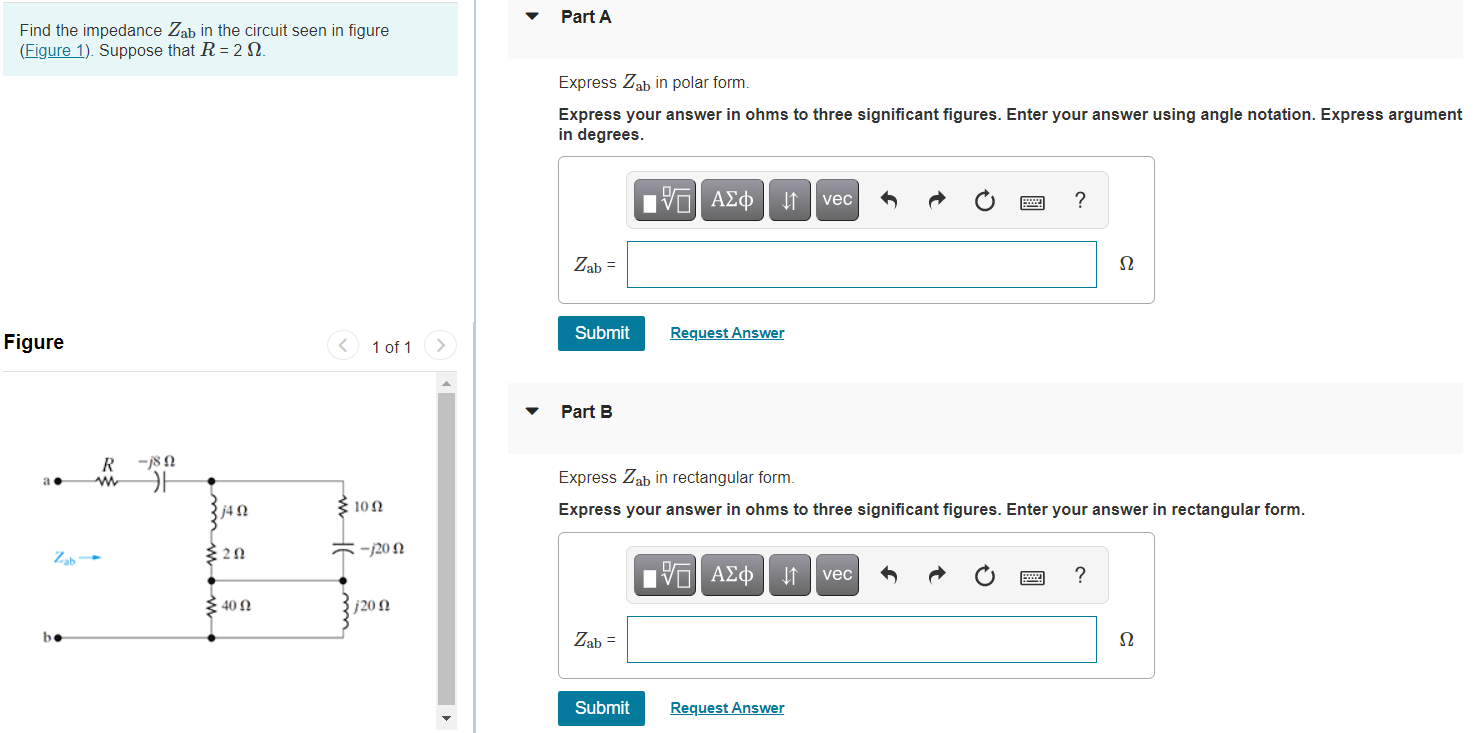Undo last edit in Part B toolbar
Viewport: 1475px width, 733px height.
[x=888, y=576]
